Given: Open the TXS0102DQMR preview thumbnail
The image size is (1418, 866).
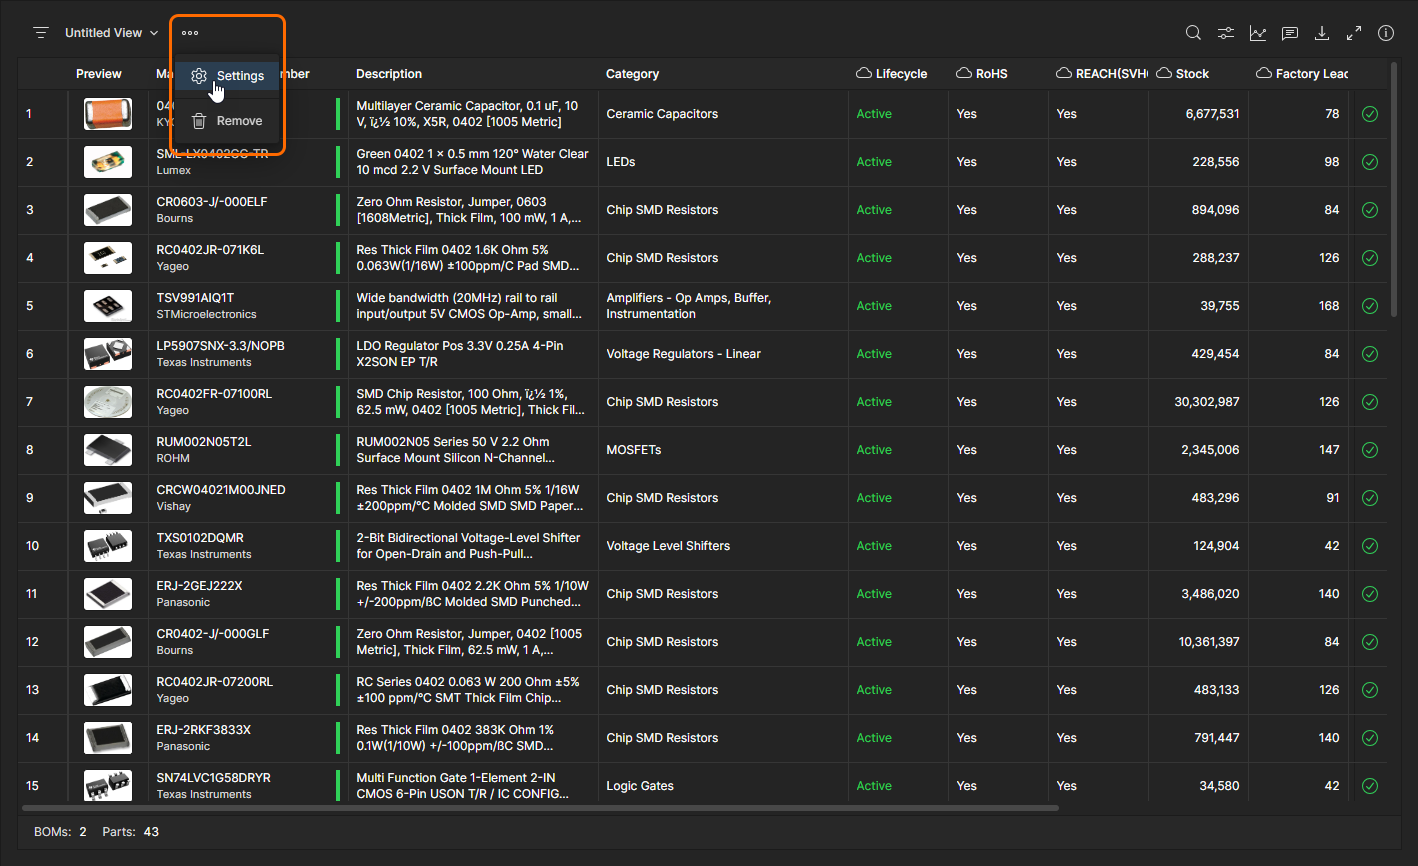Looking at the screenshot, I should 108,546.
